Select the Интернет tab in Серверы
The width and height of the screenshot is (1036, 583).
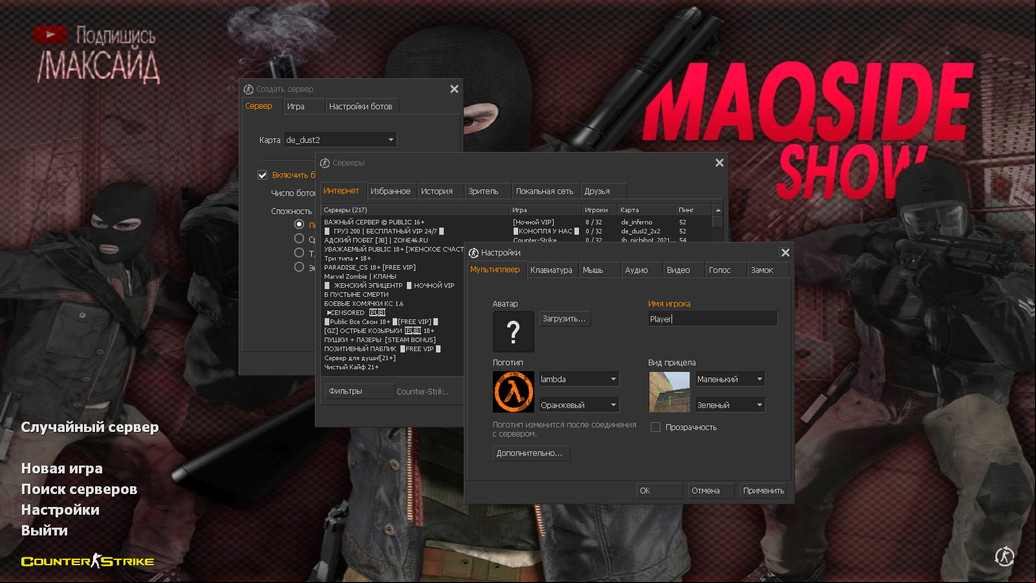tap(341, 191)
